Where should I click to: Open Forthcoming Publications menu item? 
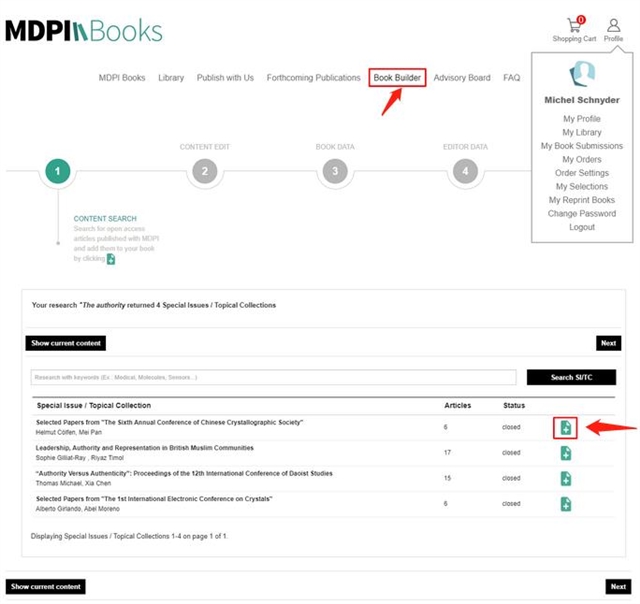(x=313, y=78)
